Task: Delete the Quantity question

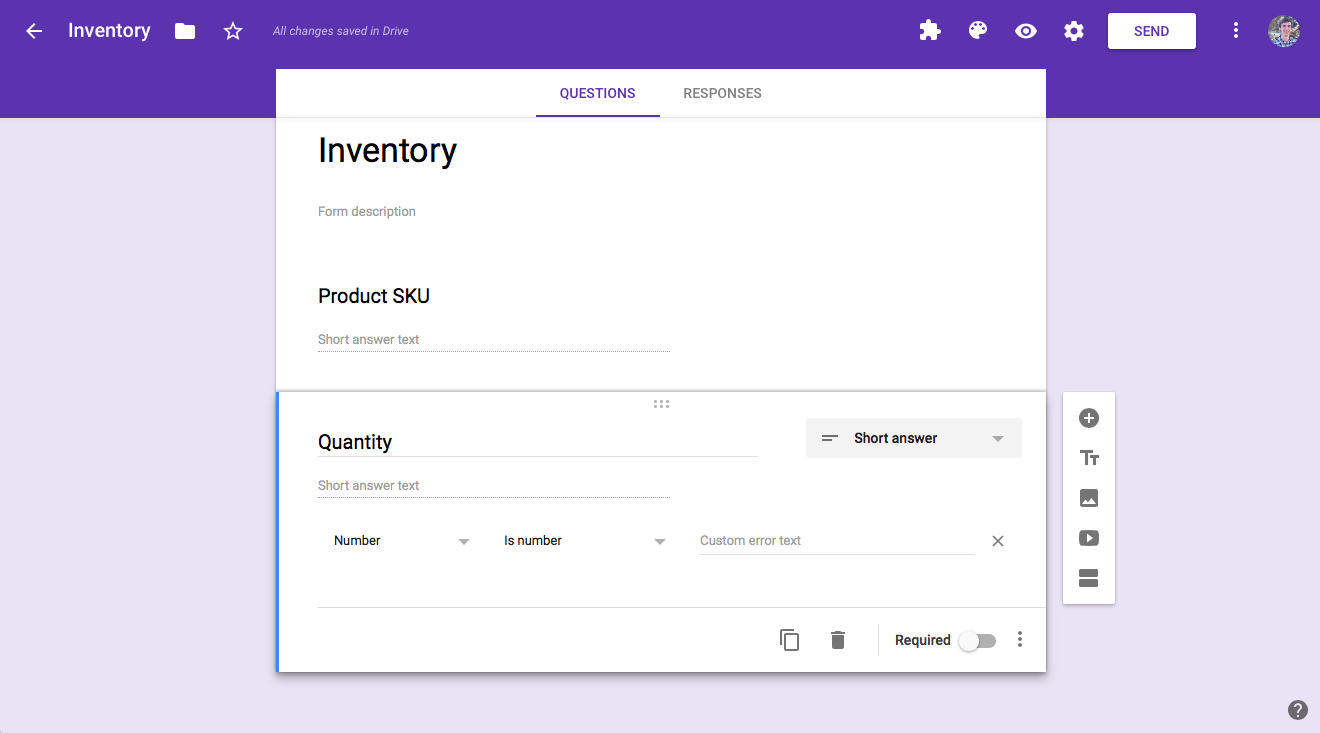Action: (838, 640)
